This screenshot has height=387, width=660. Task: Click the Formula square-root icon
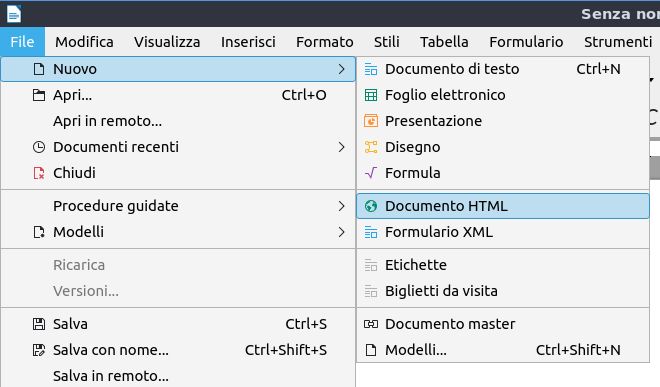point(371,173)
